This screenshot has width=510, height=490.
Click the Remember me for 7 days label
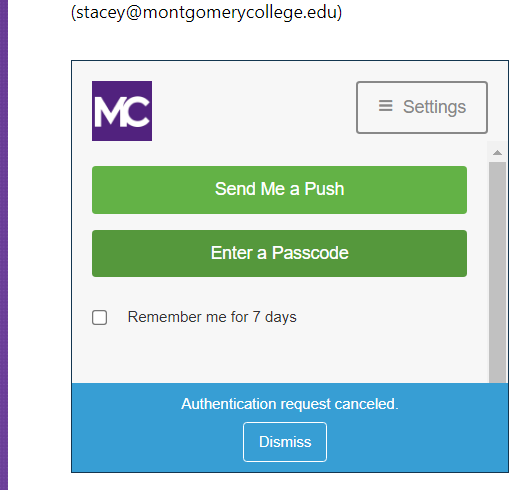(212, 317)
